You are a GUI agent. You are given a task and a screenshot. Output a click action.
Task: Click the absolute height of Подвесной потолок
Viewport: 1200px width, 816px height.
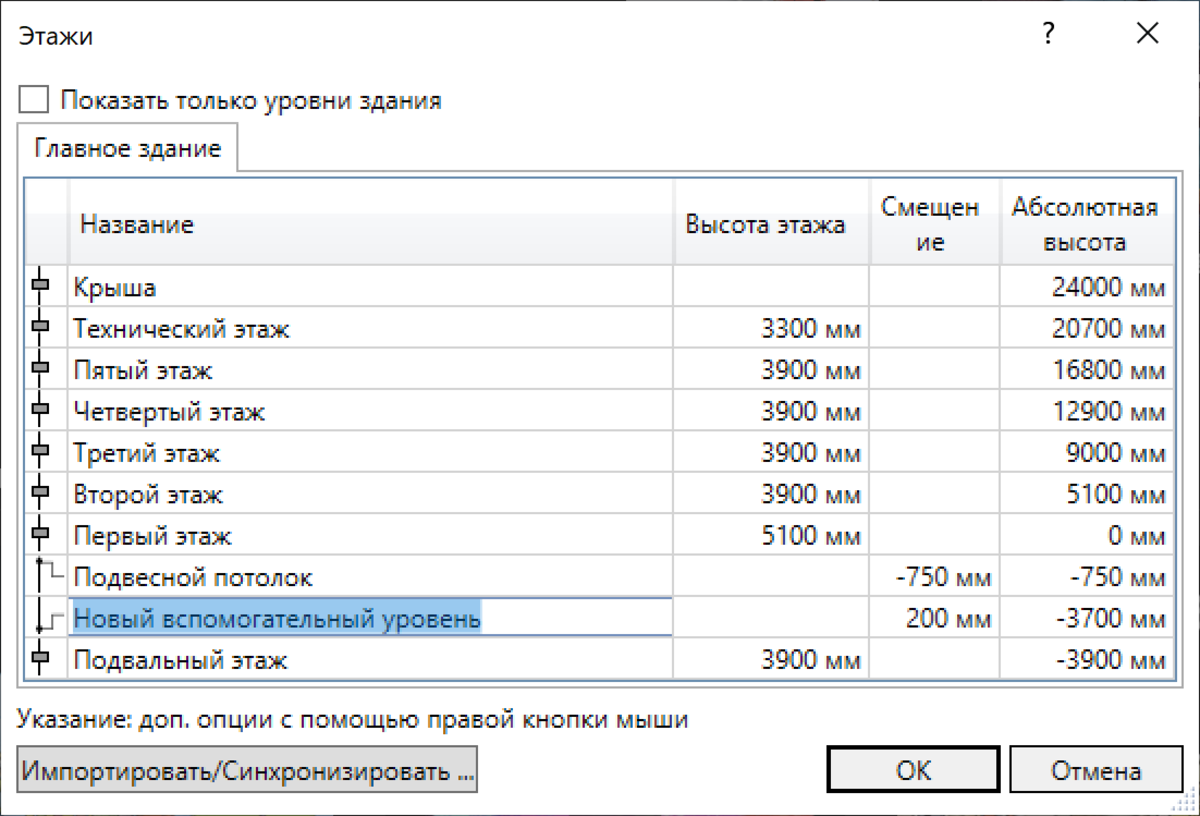1086,577
